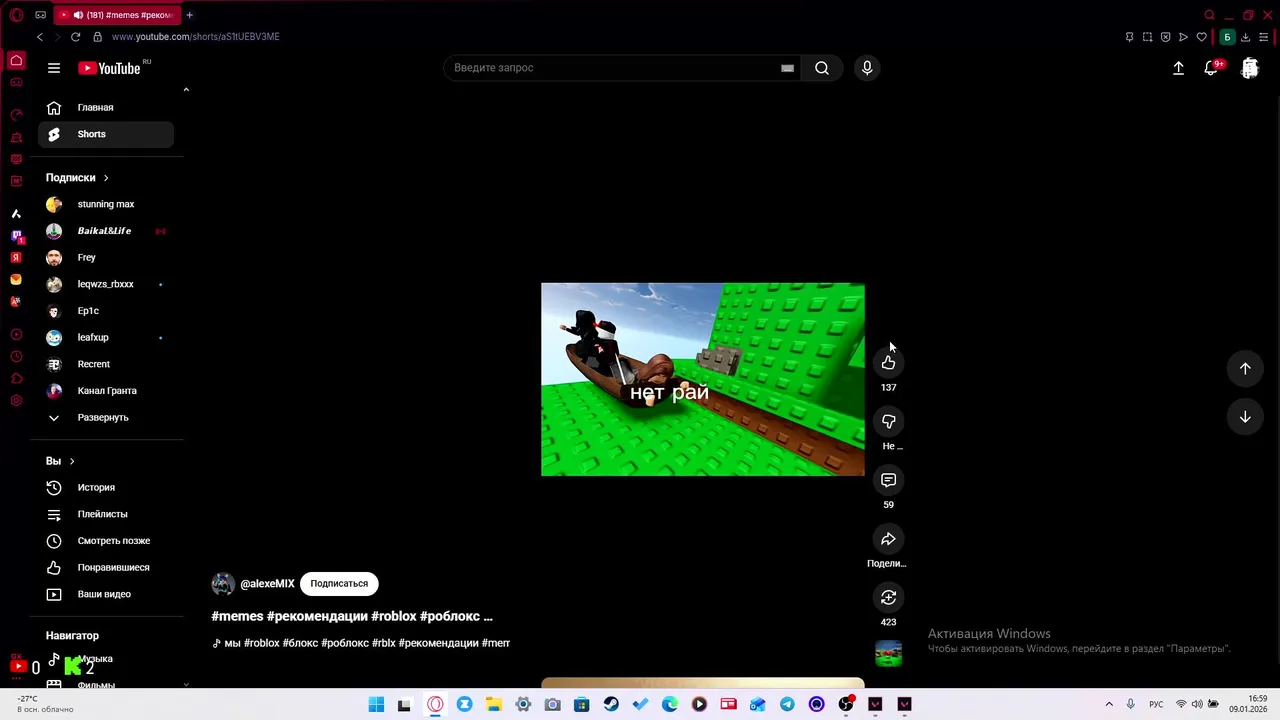Open YouTube notifications bell
This screenshot has height=720, width=1280.
pyautogui.click(x=1211, y=68)
